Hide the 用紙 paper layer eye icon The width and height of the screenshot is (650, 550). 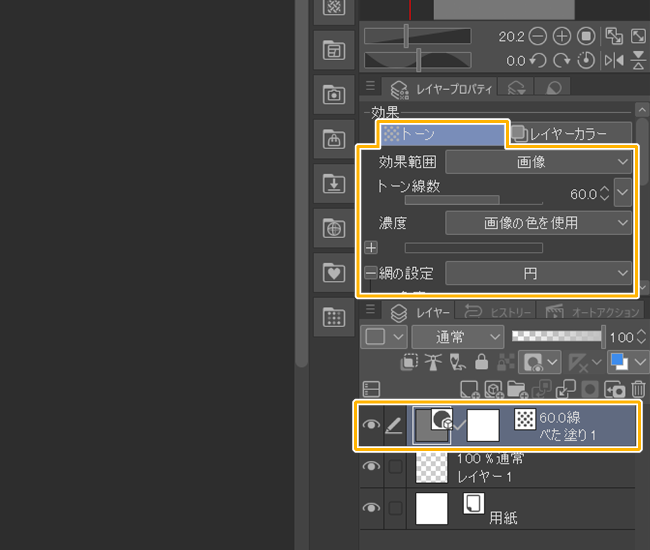point(371,508)
